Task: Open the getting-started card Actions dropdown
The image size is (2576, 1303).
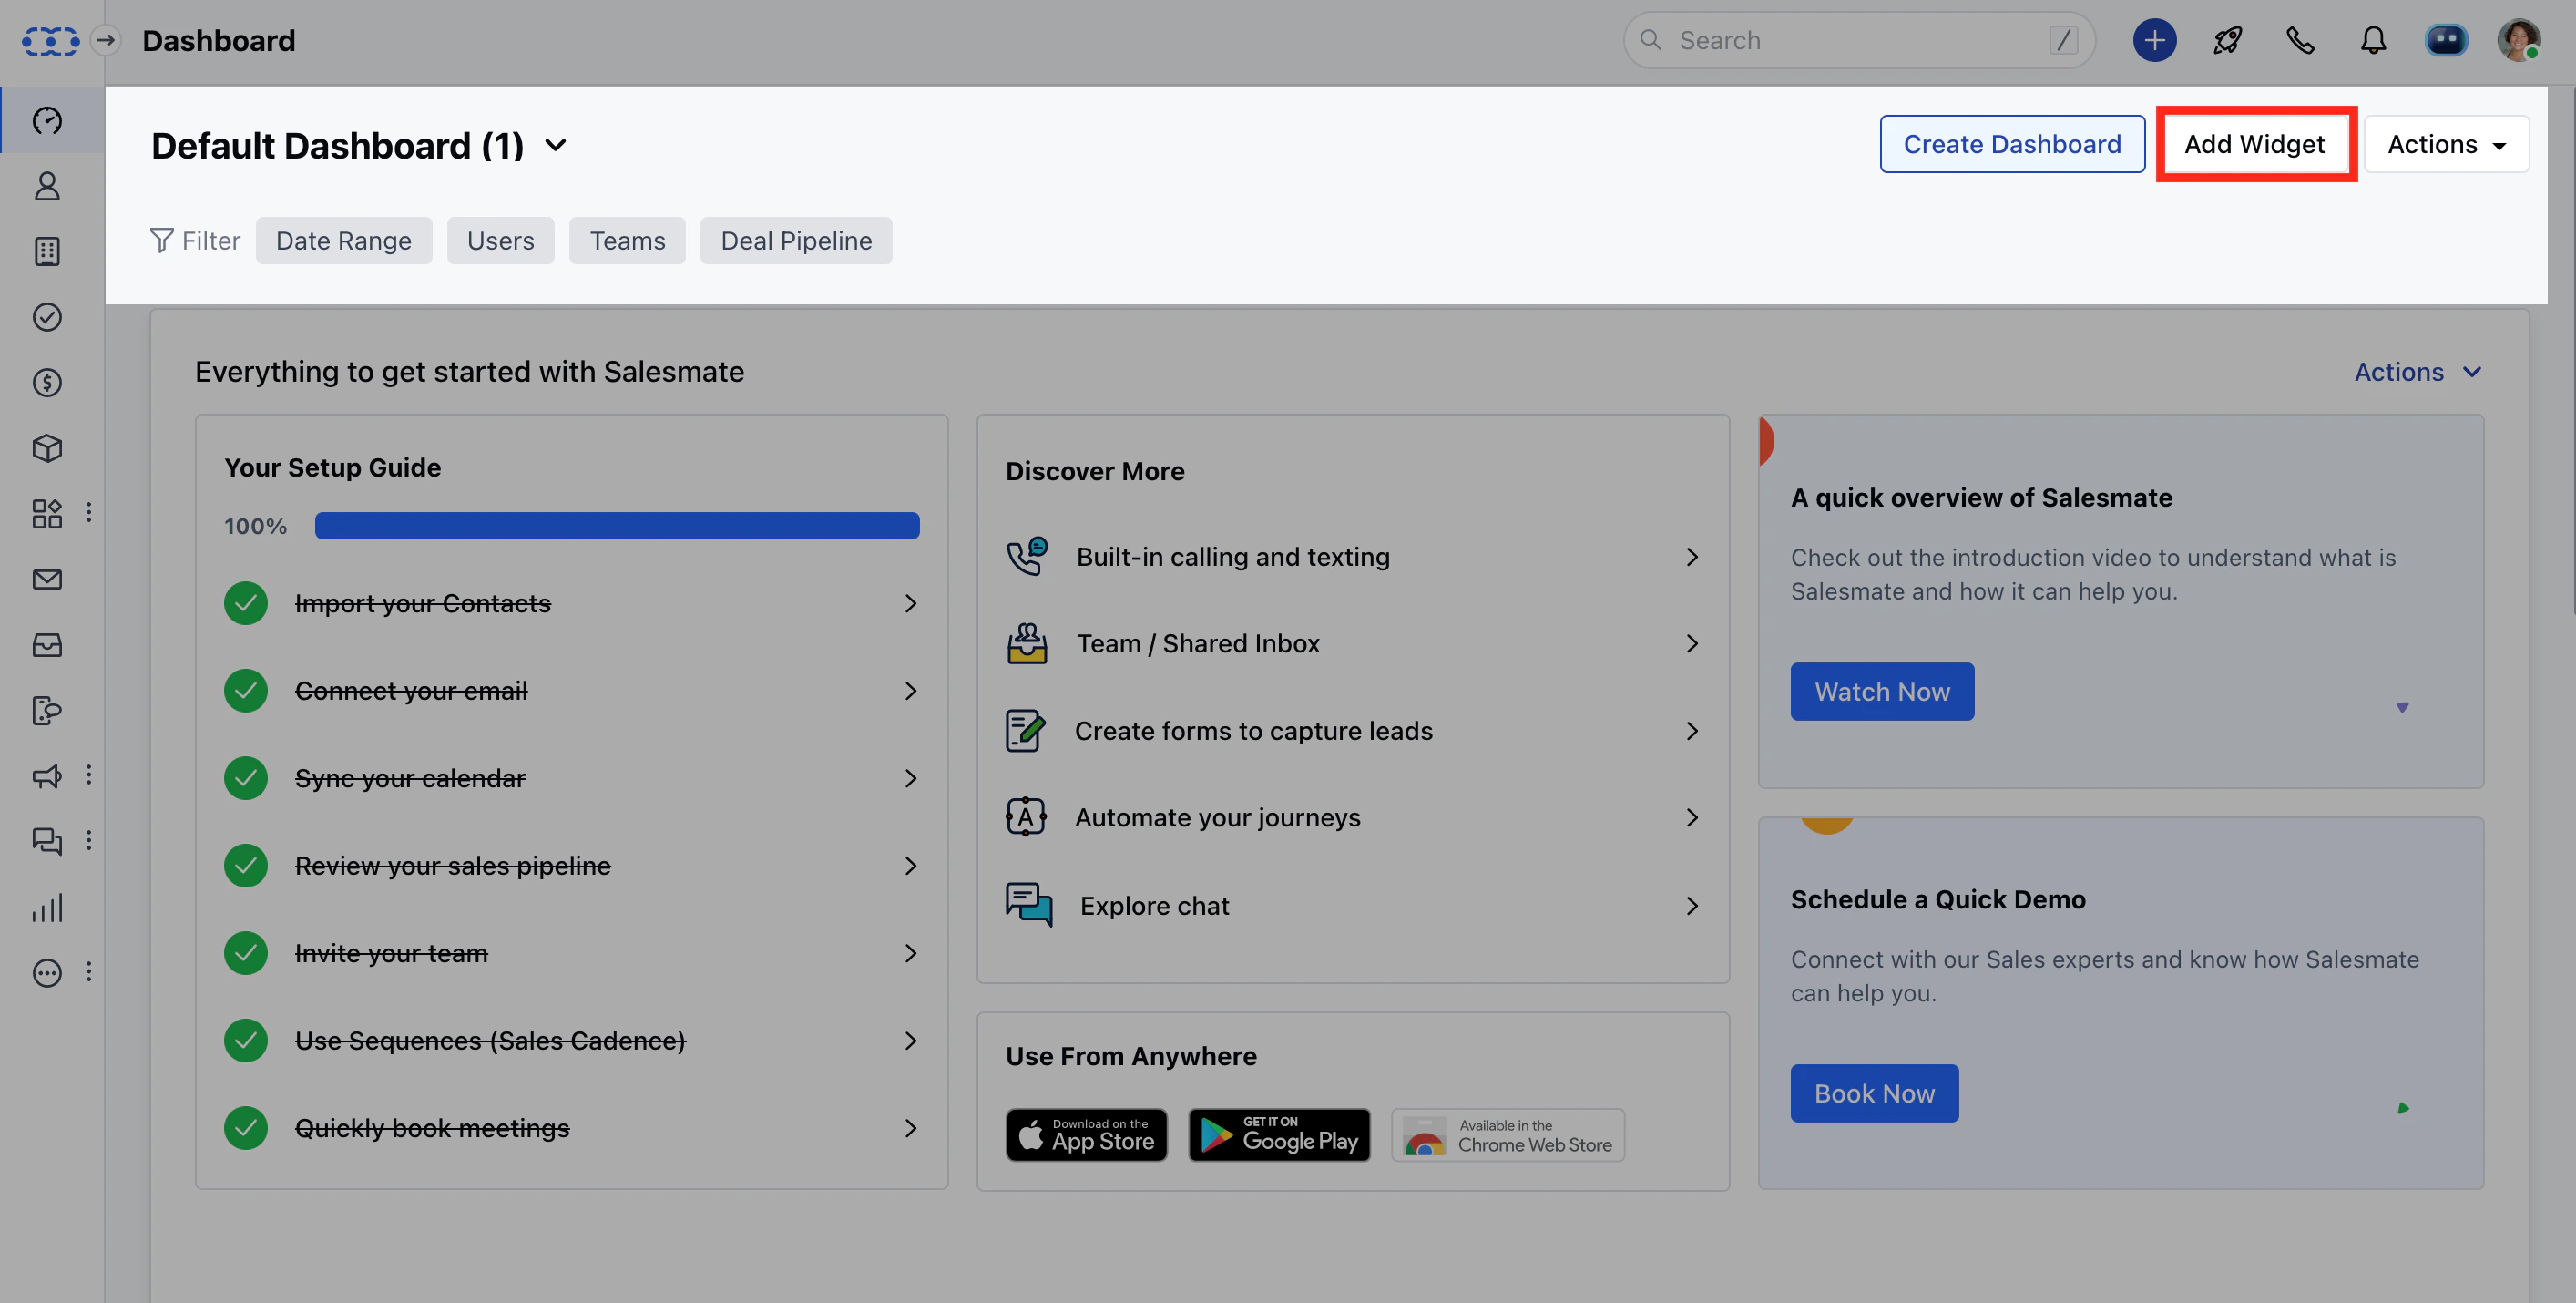Action: pyautogui.click(x=2417, y=373)
